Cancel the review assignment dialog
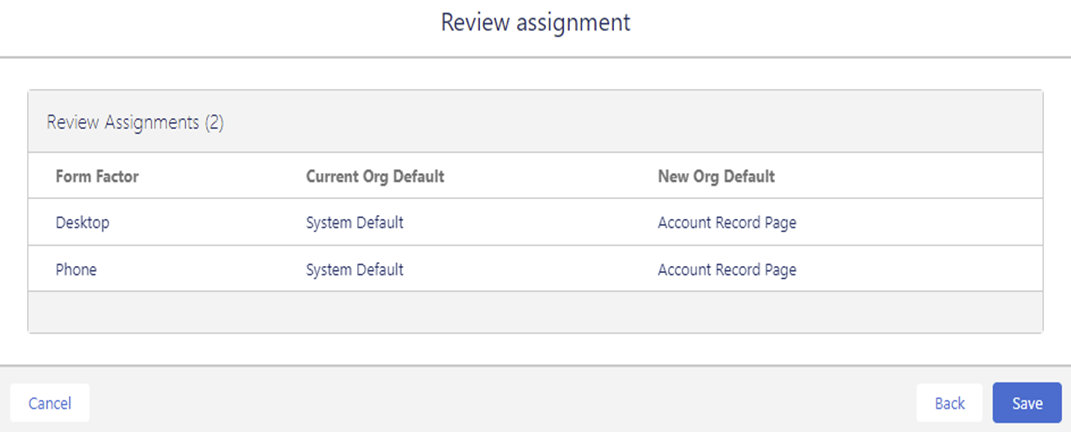Viewport: 1071px width, 432px height. [50, 403]
